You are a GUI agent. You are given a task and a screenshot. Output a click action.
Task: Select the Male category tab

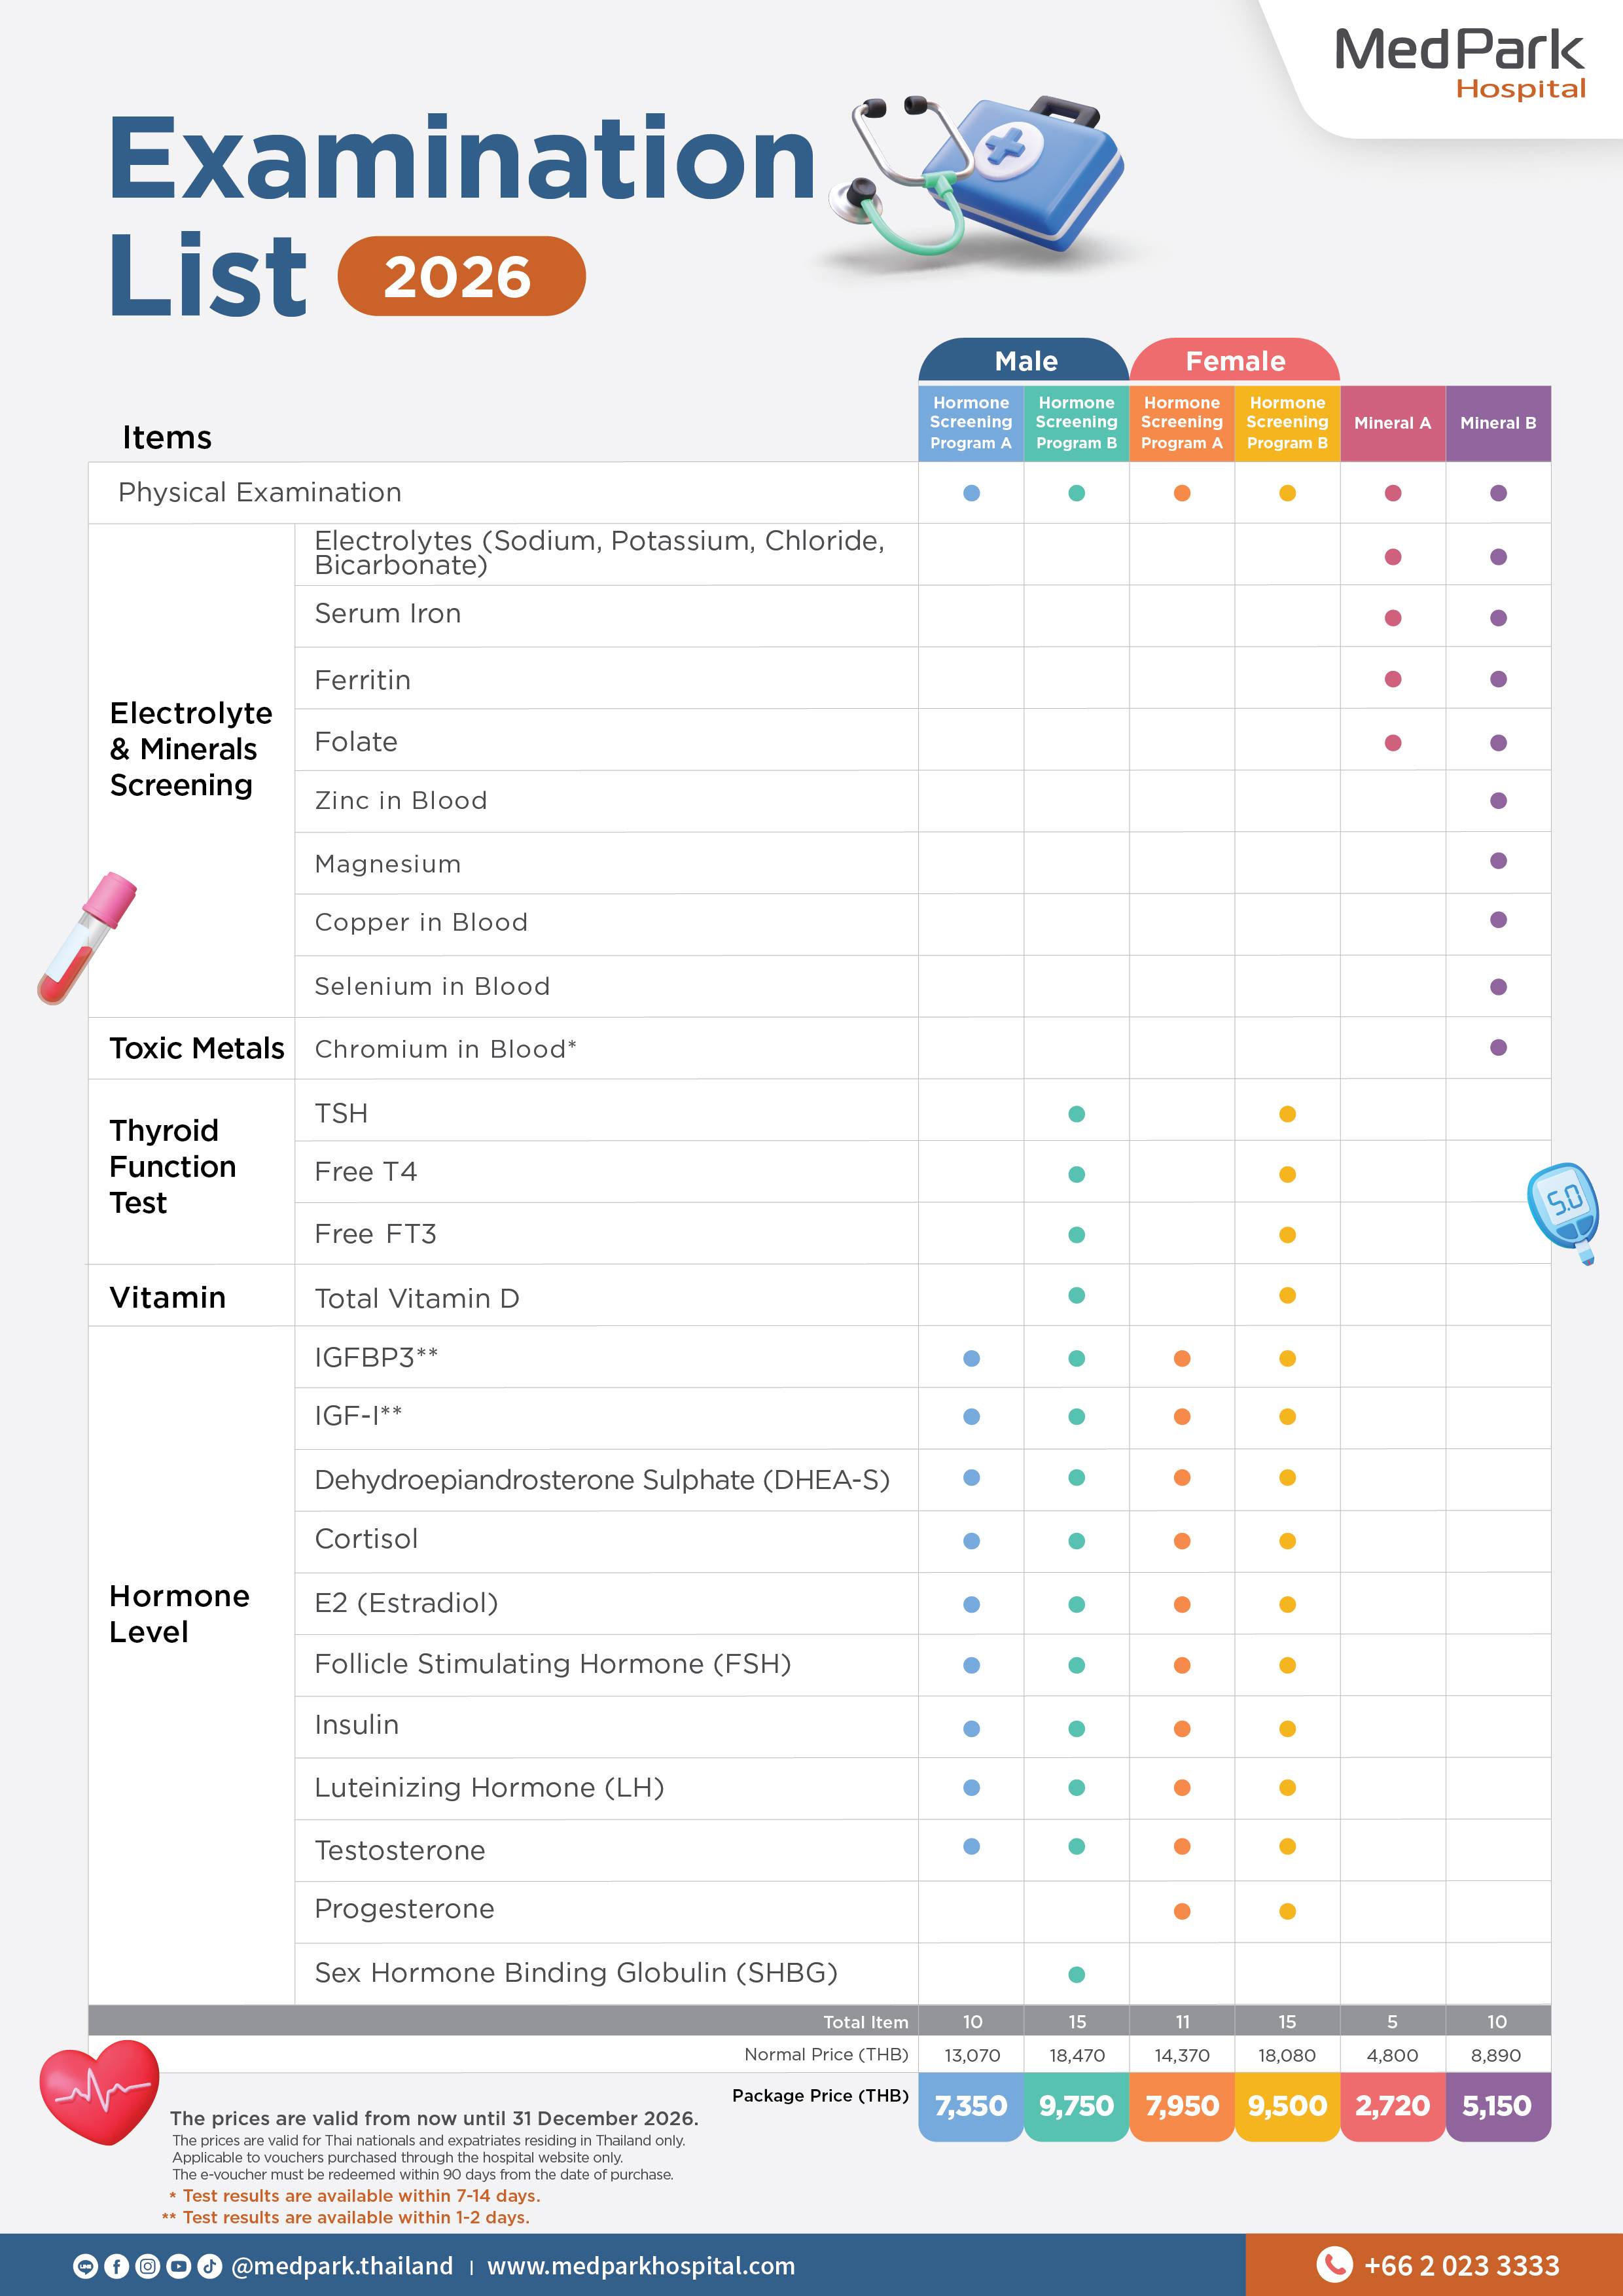(x=1024, y=360)
